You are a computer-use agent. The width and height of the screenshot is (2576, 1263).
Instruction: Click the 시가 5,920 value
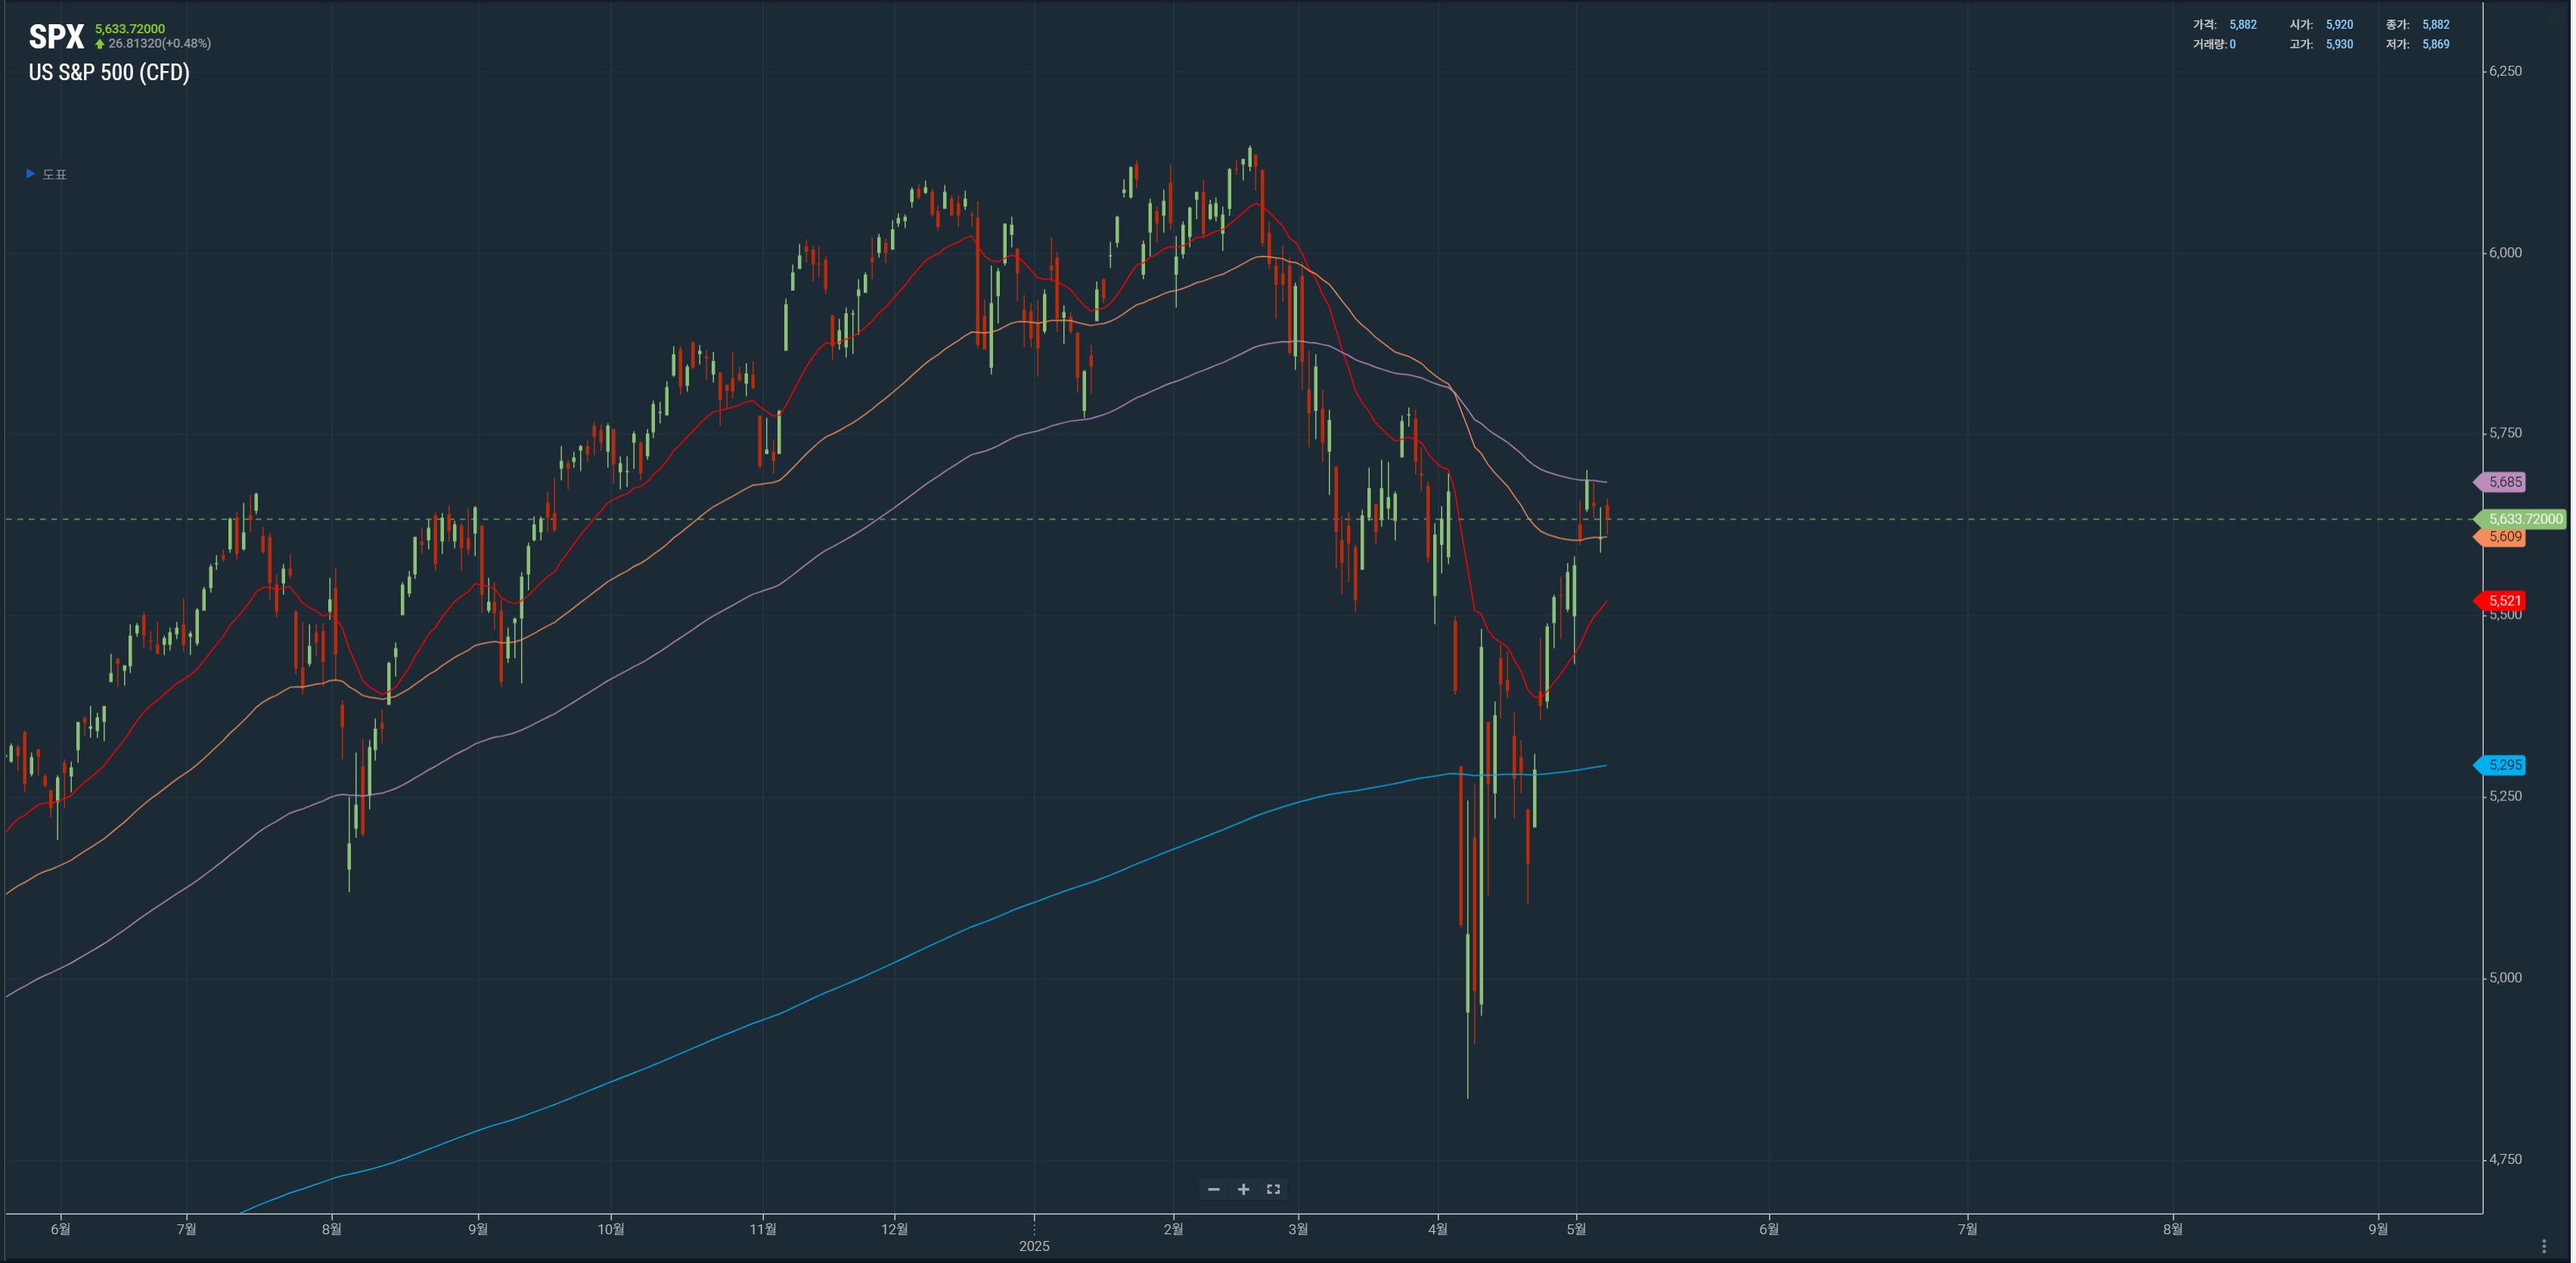point(2339,25)
